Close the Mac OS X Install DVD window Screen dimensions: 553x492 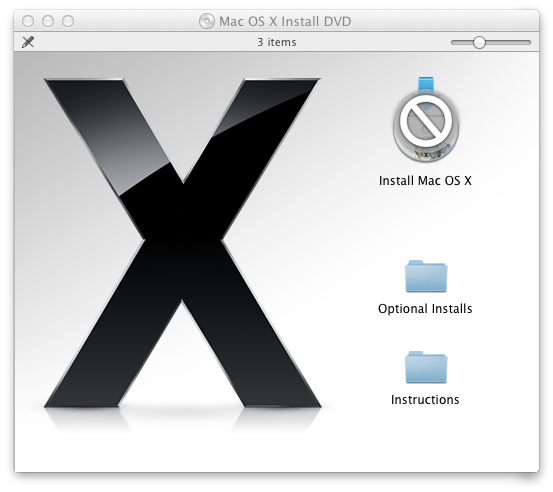(28, 21)
